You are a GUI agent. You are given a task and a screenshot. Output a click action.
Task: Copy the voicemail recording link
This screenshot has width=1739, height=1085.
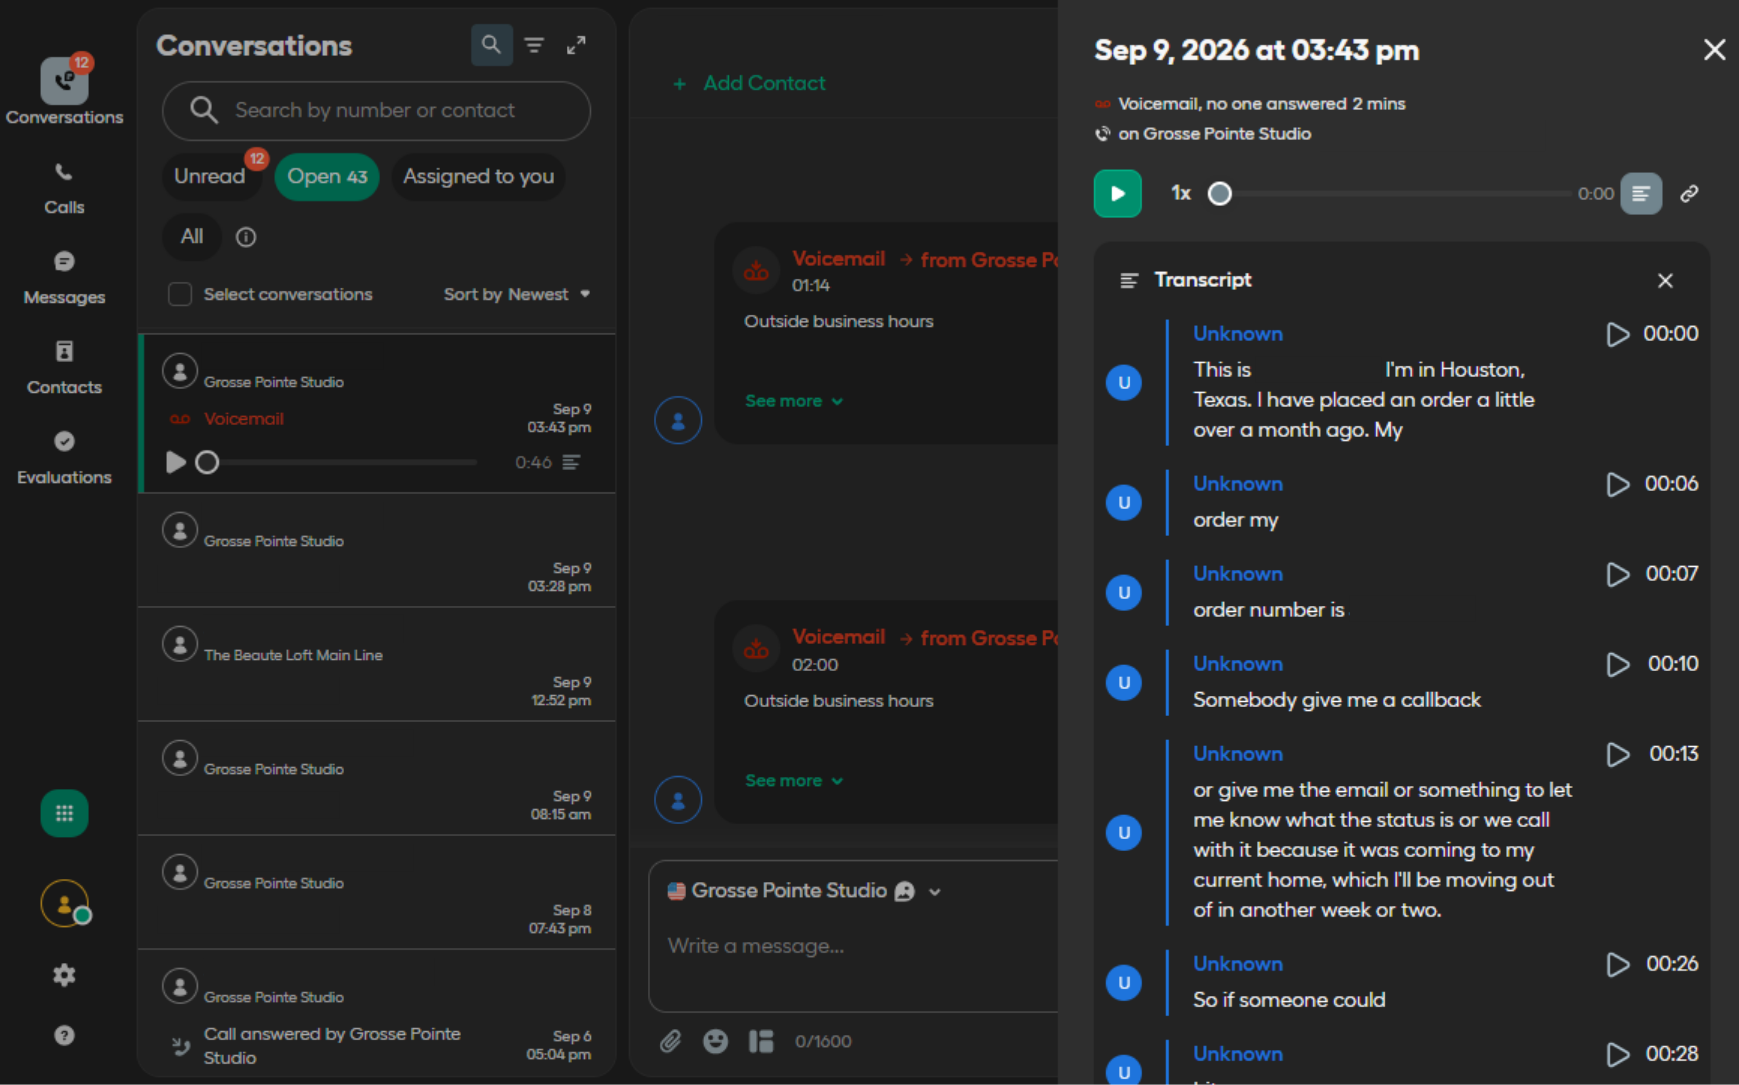click(x=1689, y=194)
